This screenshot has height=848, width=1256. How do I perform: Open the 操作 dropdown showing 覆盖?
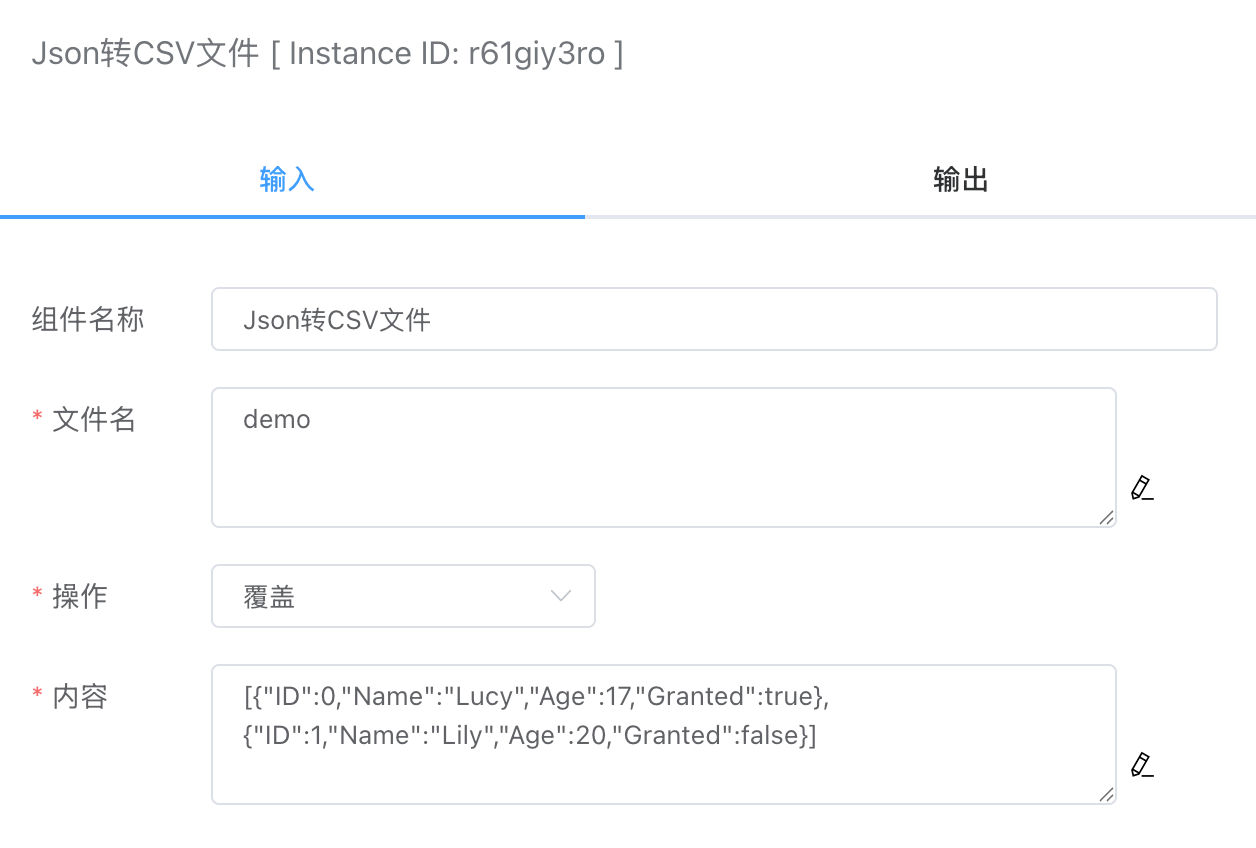click(403, 596)
